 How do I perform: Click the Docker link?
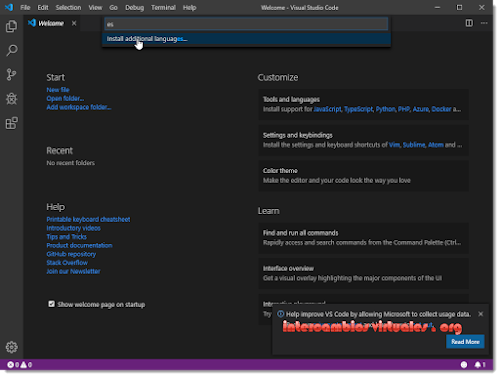(x=441, y=109)
